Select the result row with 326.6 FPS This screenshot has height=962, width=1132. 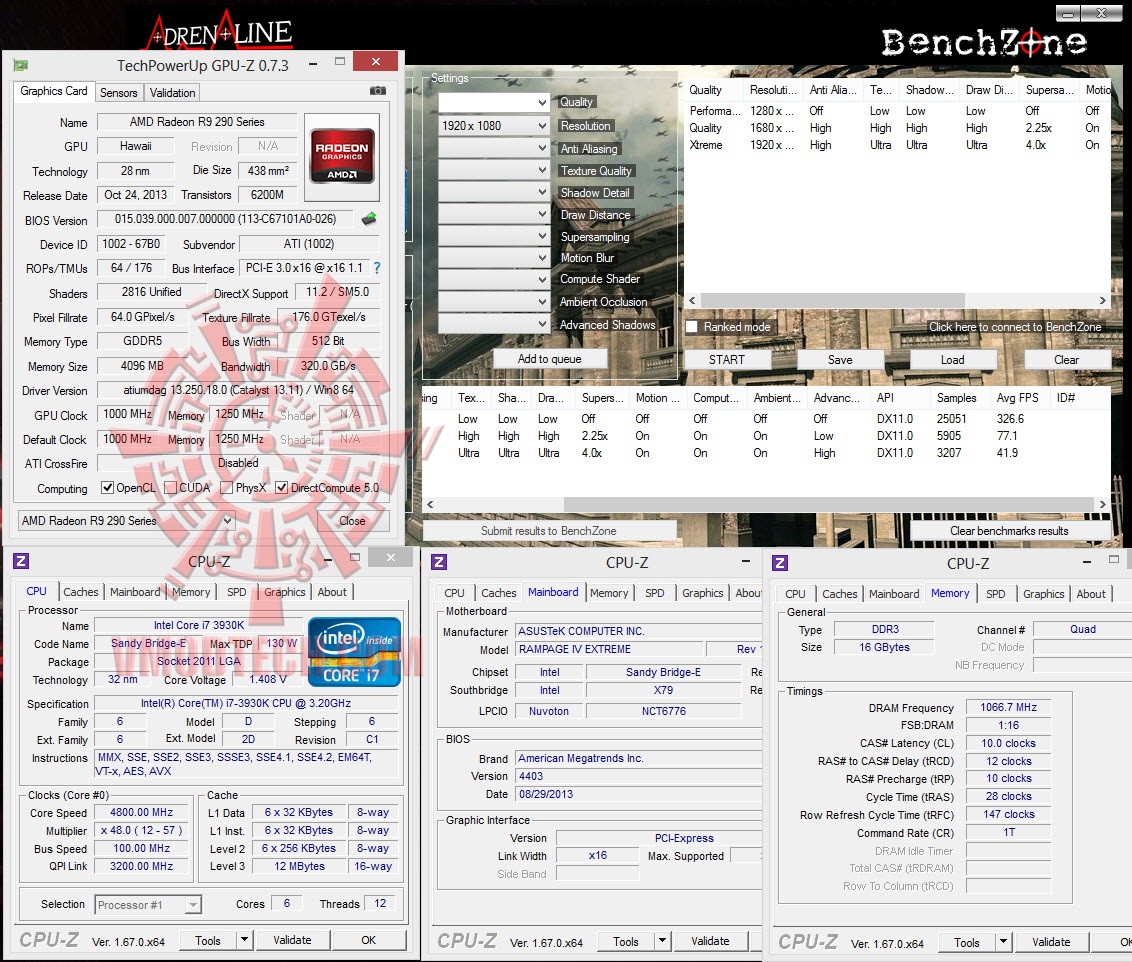767,419
